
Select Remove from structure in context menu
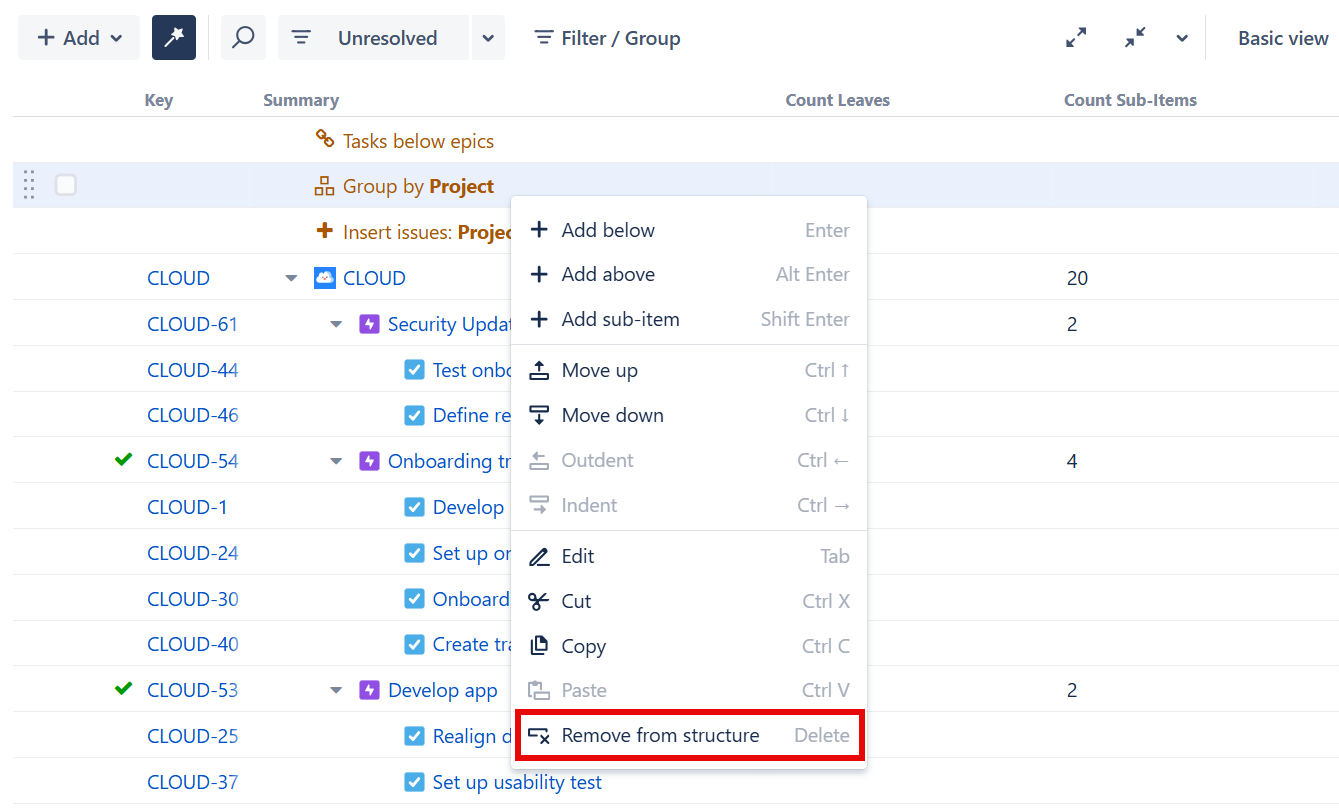(660, 736)
